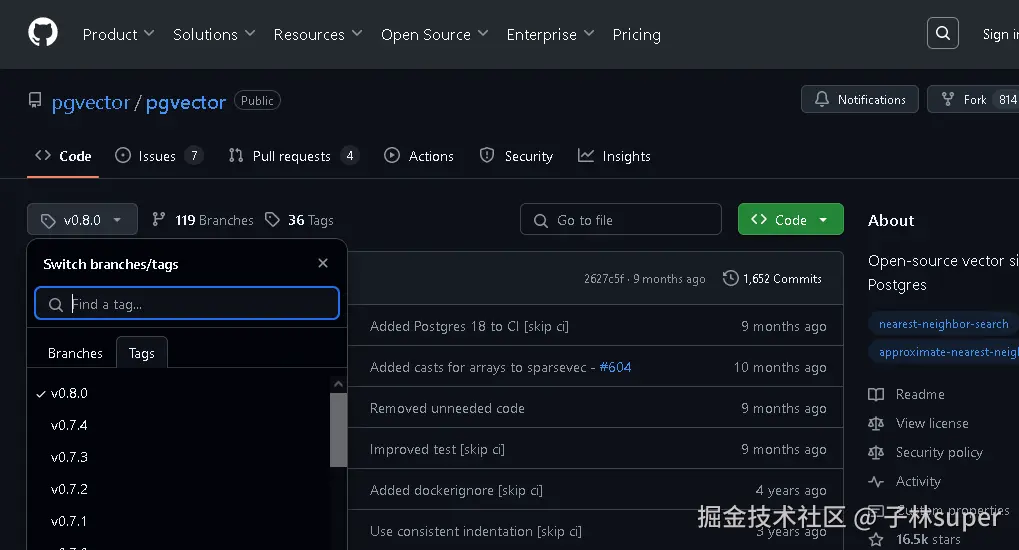Image resolution: width=1019 pixels, height=550 pixels.
Task: Open 1,652 Commits history
Action: point(772,278)
